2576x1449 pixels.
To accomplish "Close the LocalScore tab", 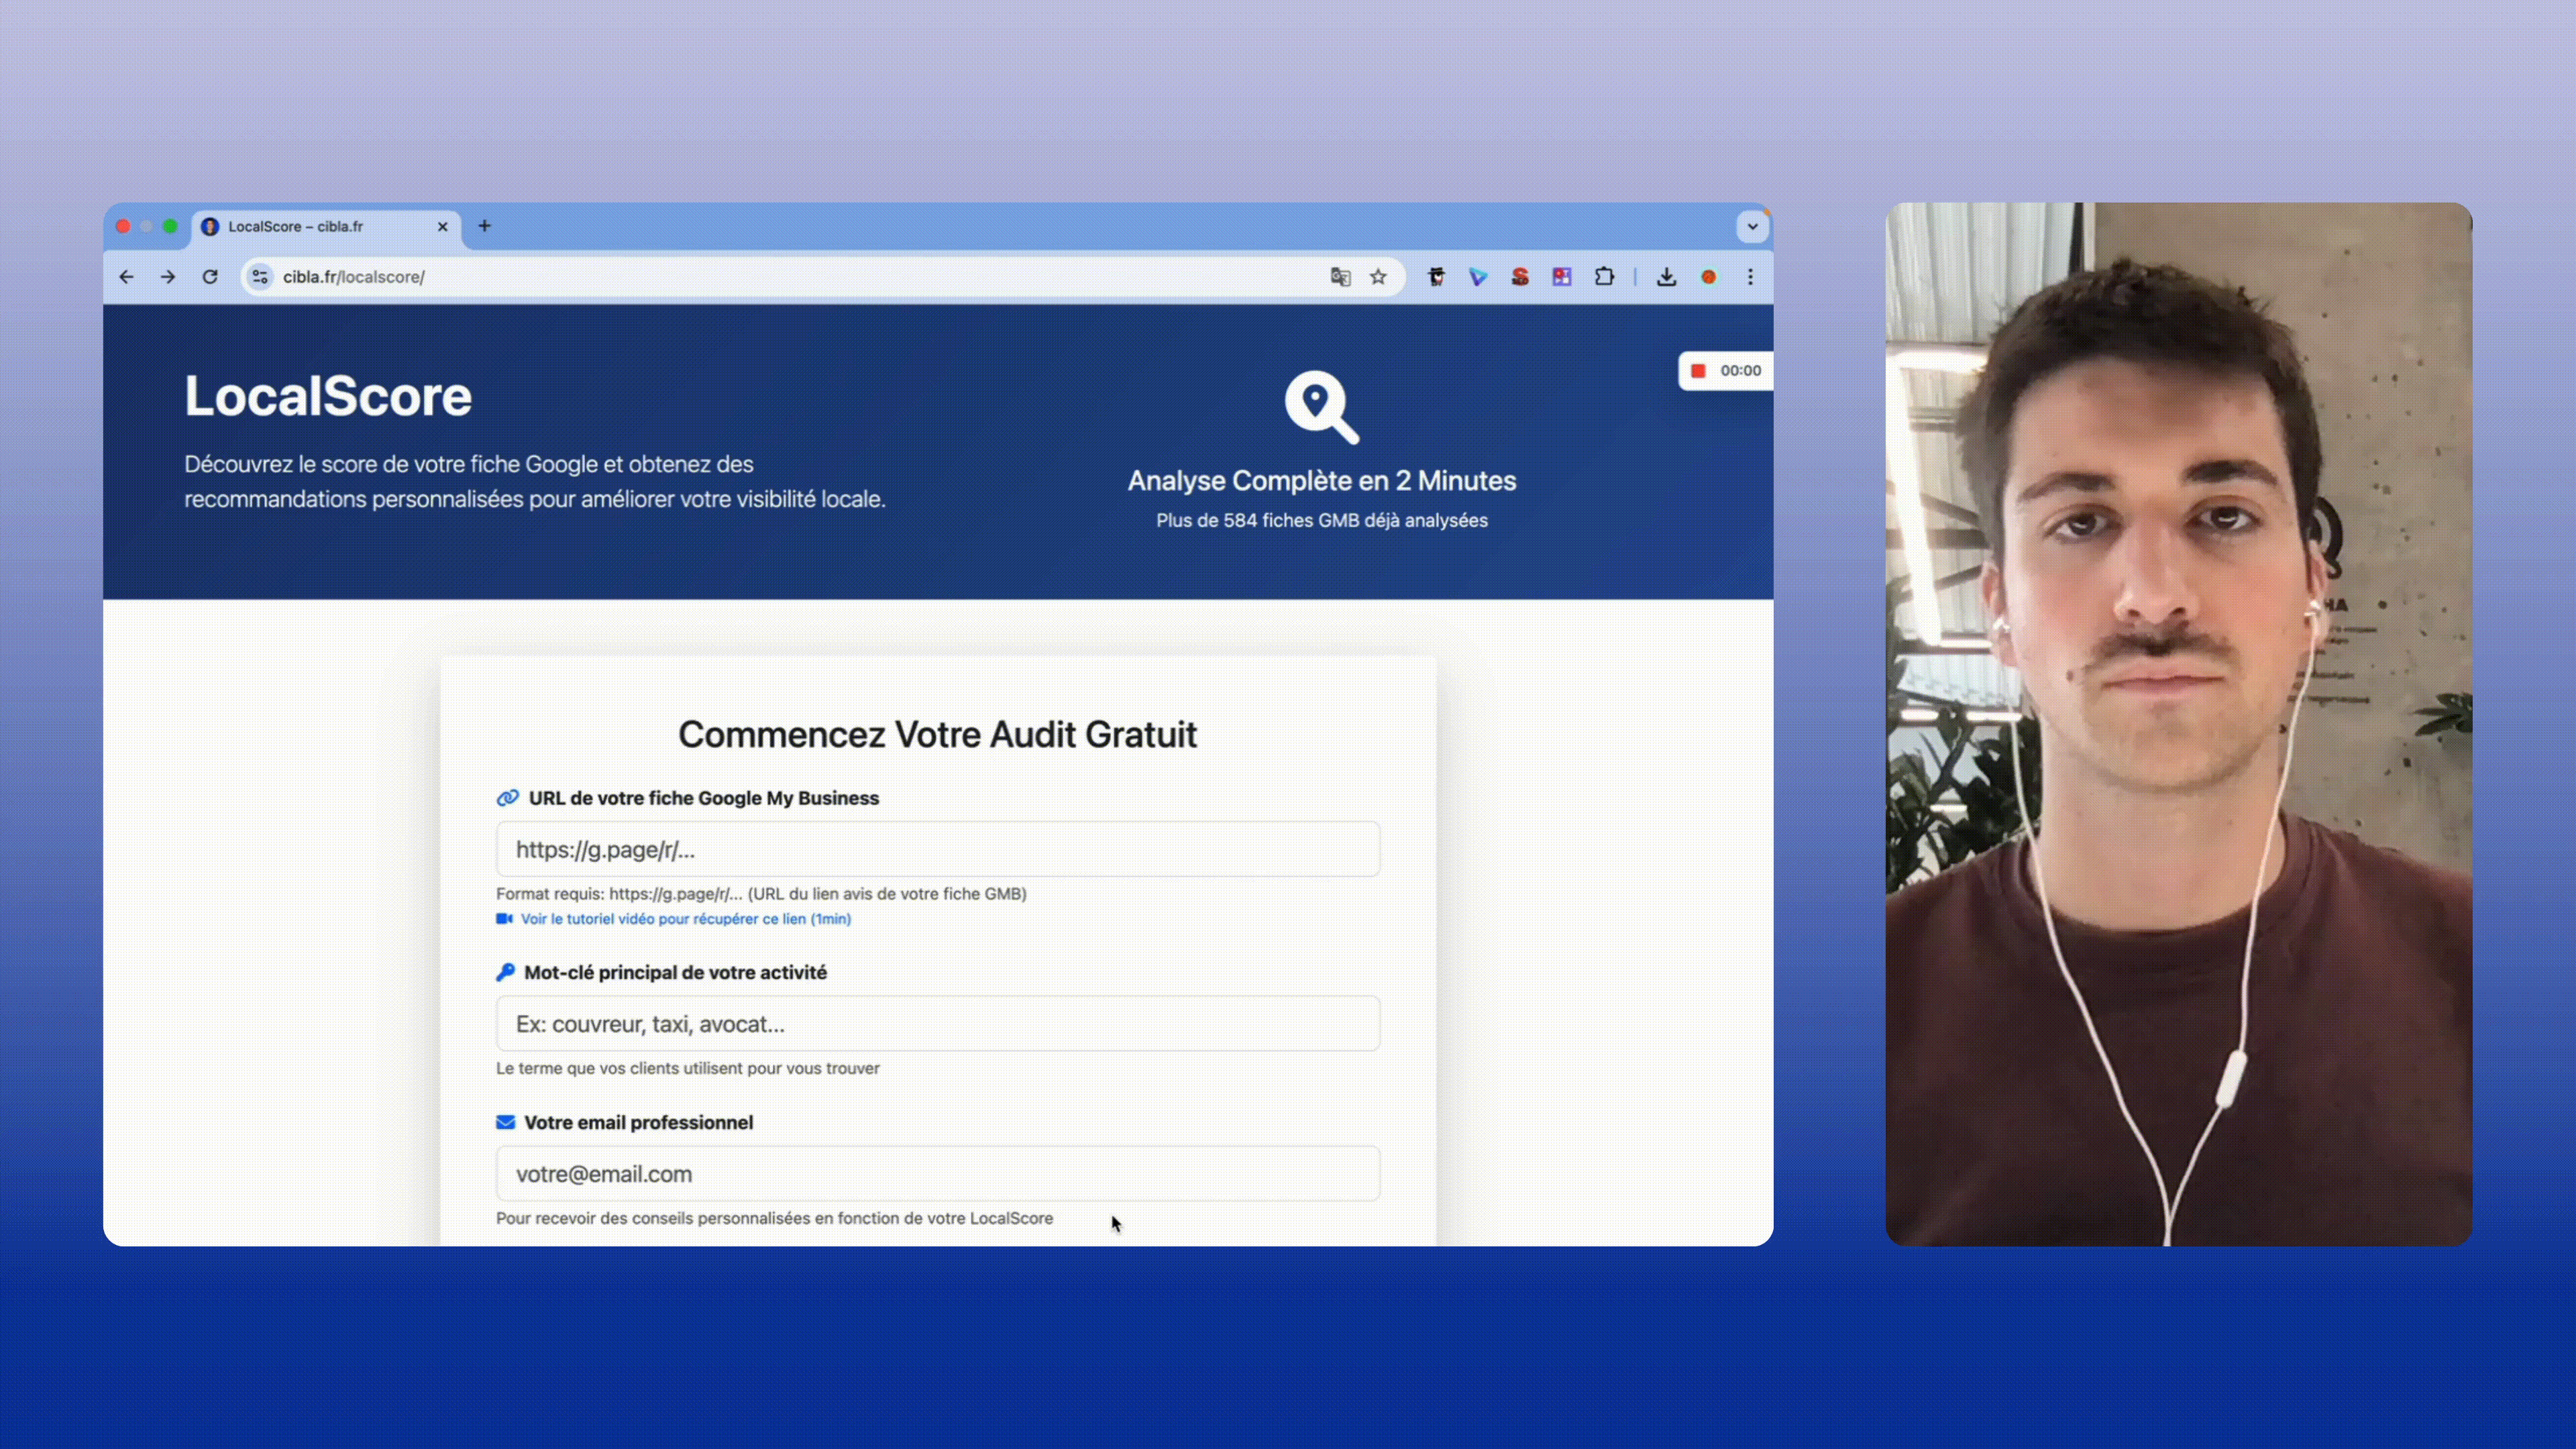I will [x=442, y=227].
